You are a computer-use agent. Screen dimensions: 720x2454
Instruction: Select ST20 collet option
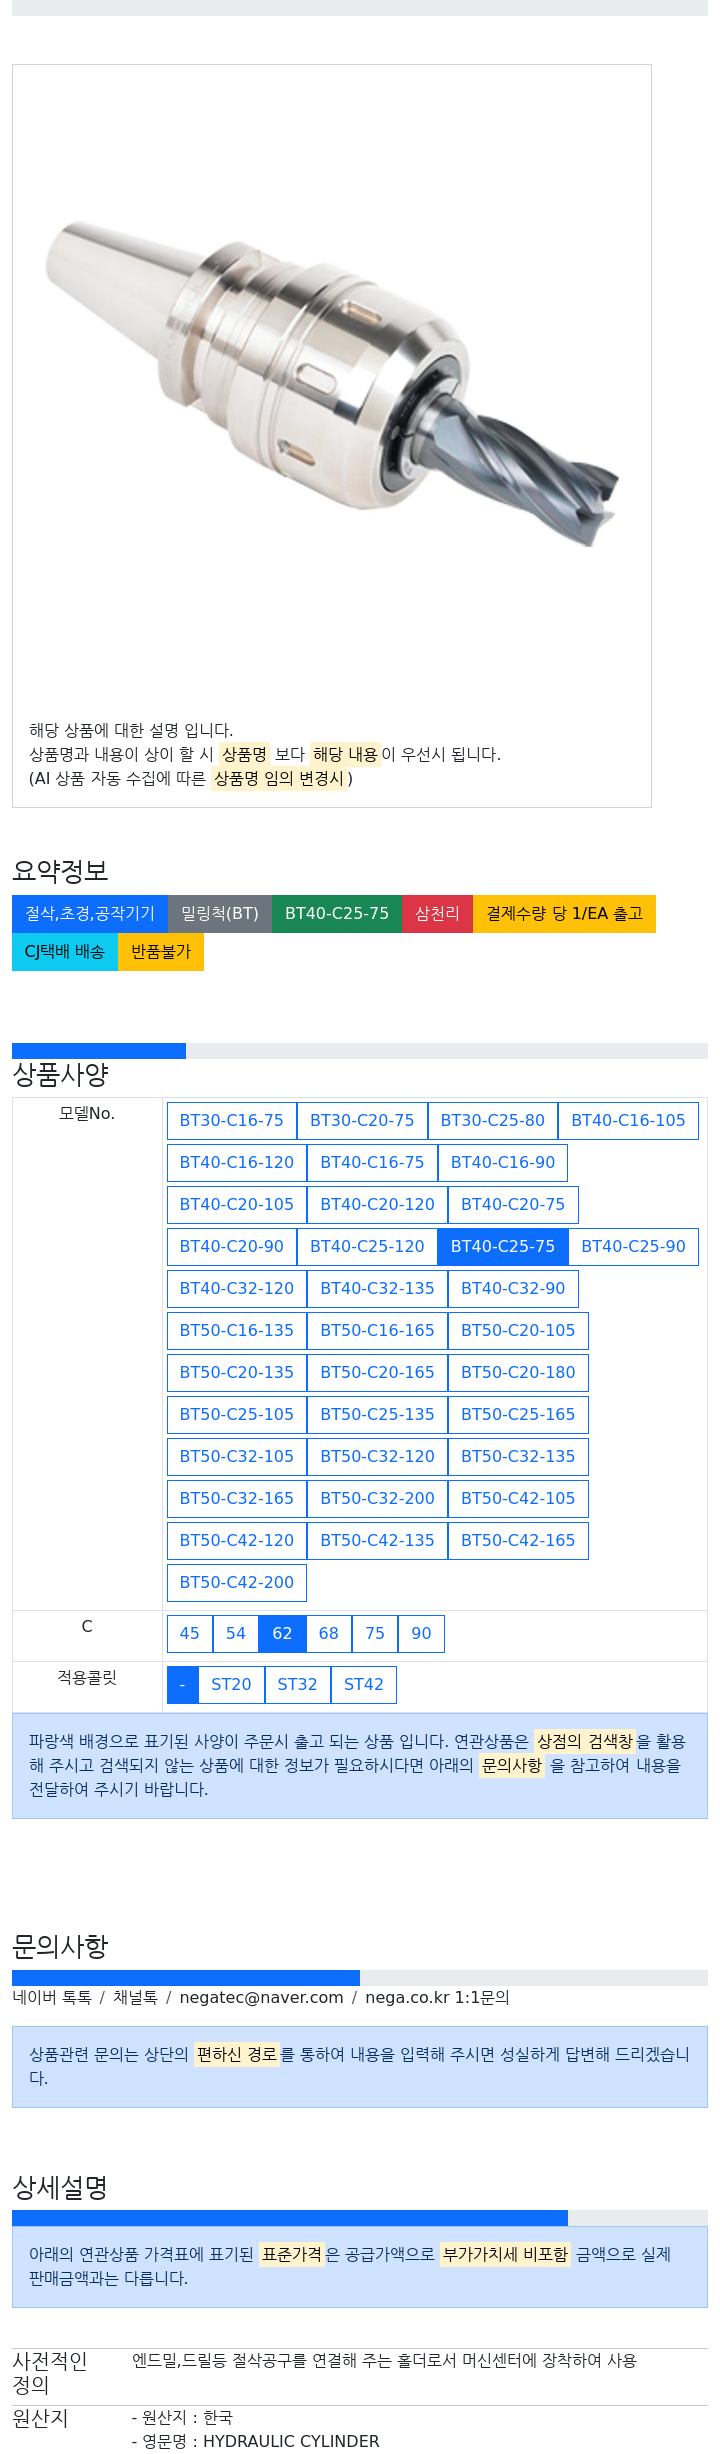(231, 1684)
